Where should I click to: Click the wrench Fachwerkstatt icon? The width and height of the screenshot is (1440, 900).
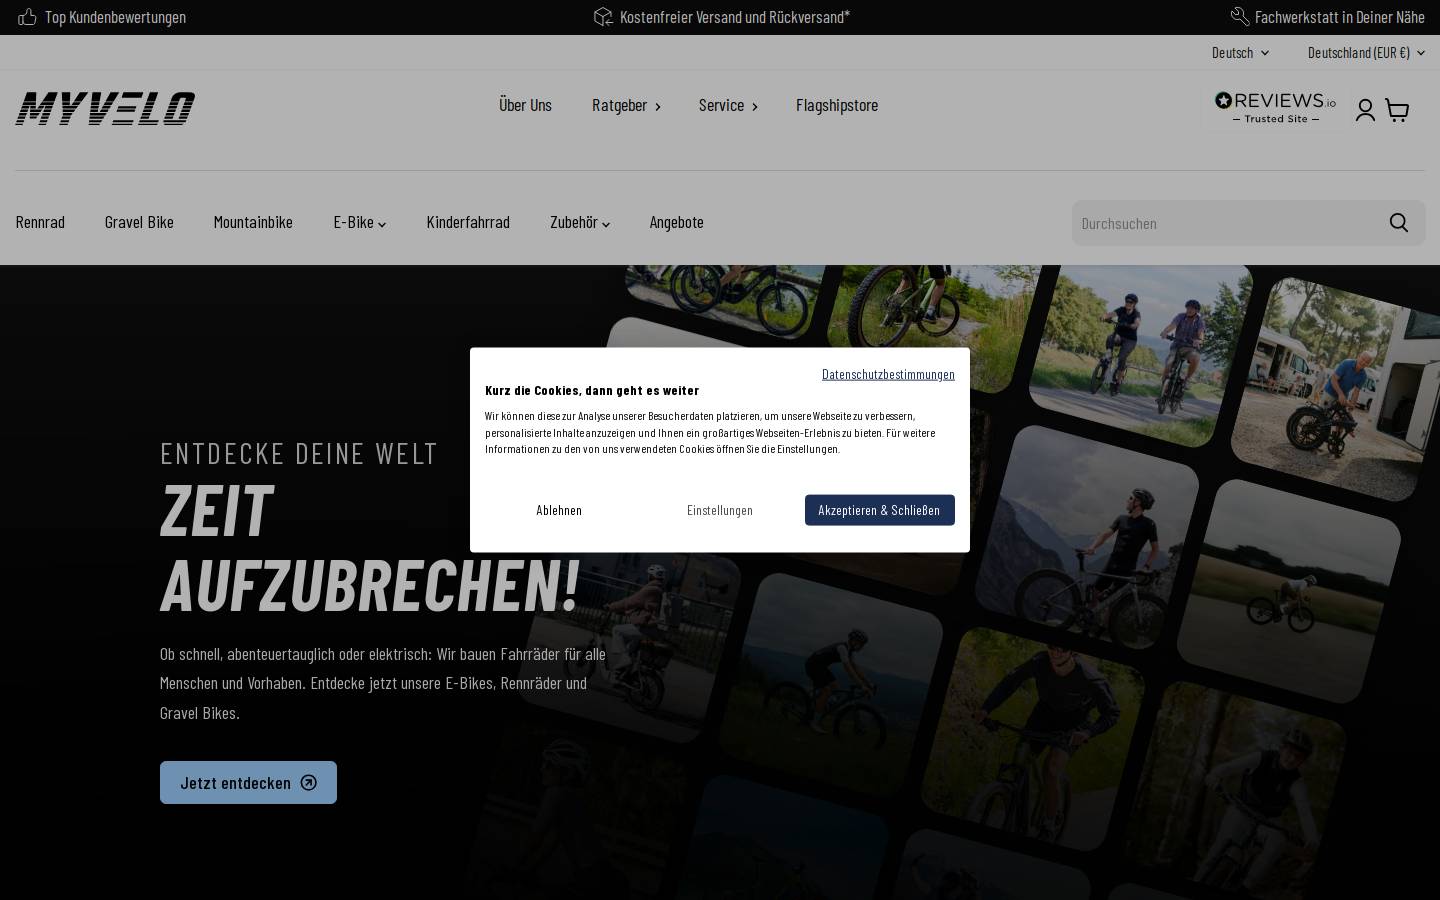[x=1240, y=17]
